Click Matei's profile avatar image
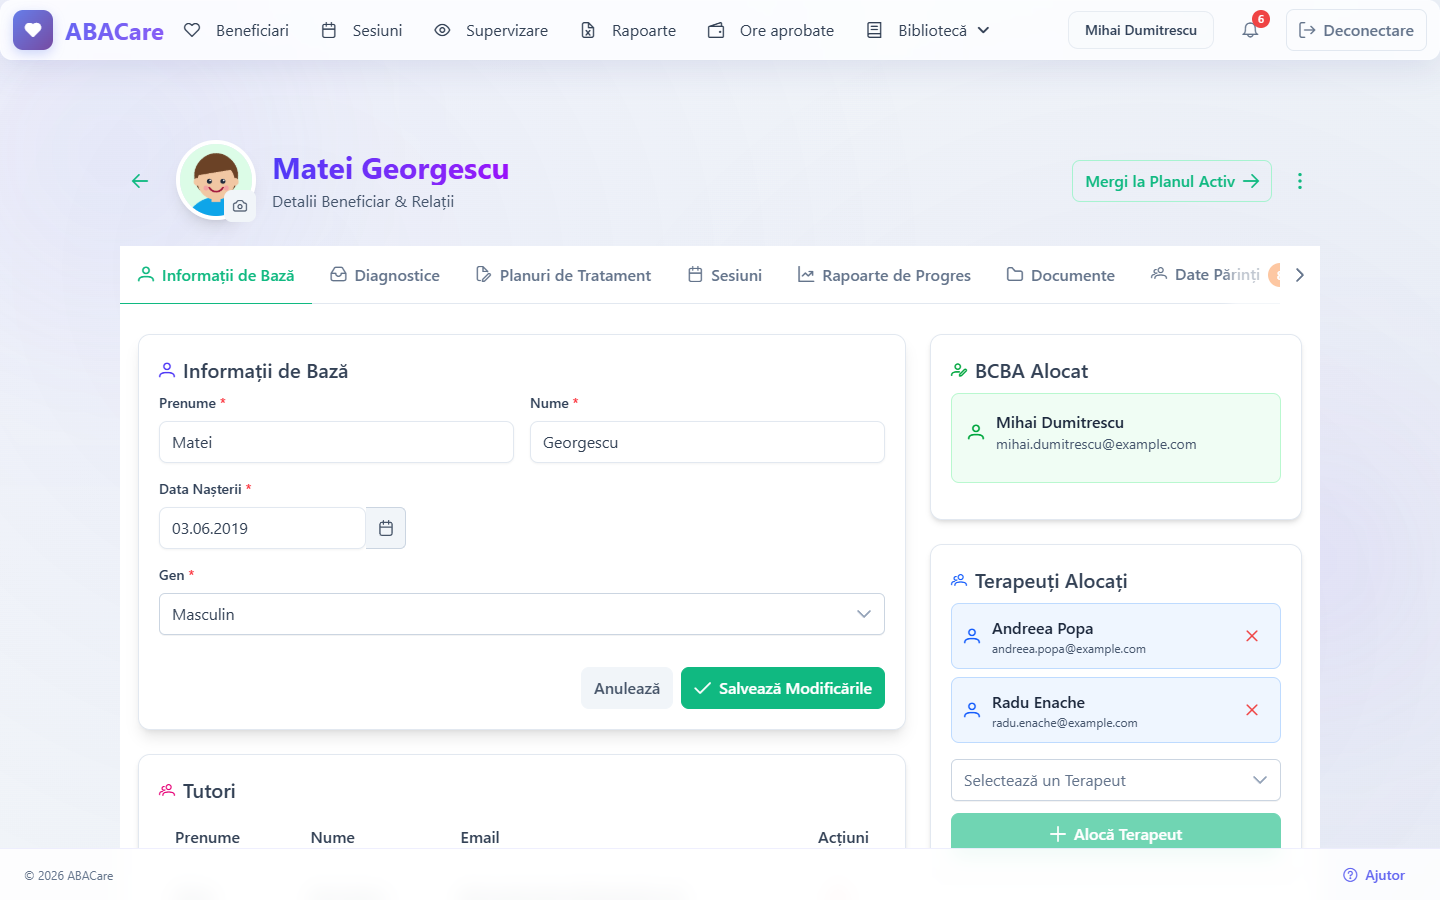Image resolution: width=1440 pixels, height=900 pixels. pyautogui.click(x=216, y=180)
